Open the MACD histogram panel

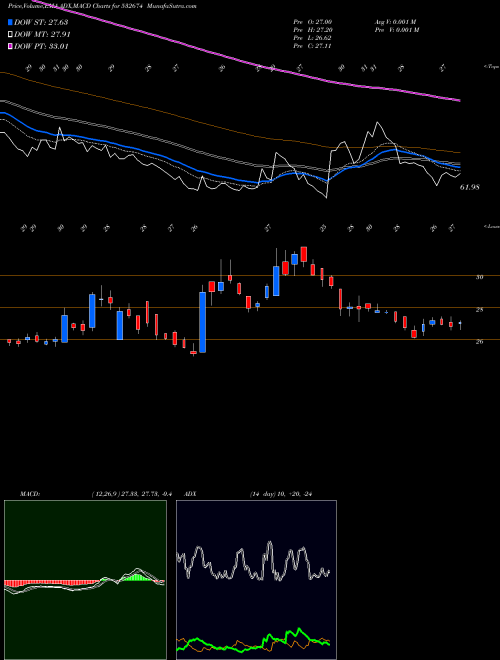coord(85,580)
